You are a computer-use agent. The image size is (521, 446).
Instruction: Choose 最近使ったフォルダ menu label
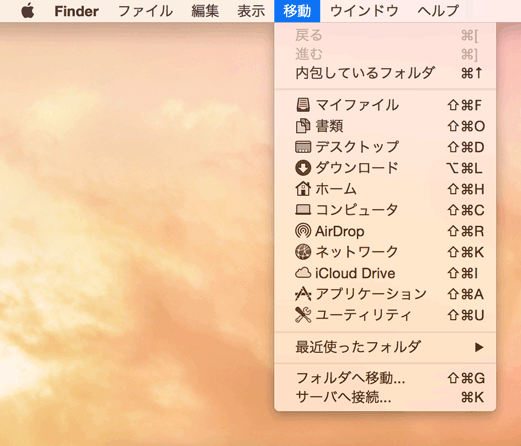tap(358, 347)
